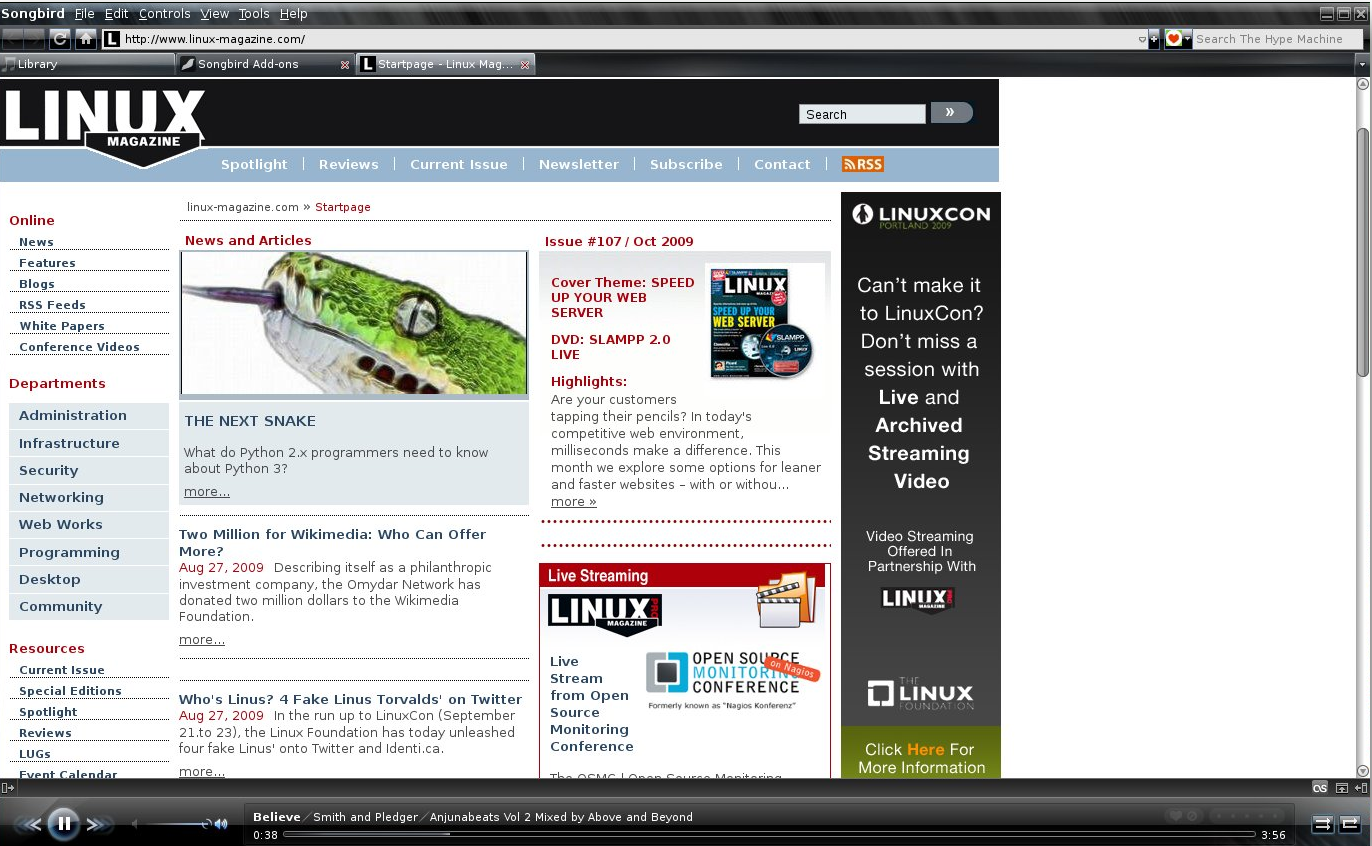This screenshot has height=846, width=1372.
Task: Open the Who's Linus? Twitter article
Action: click(350, 699)
